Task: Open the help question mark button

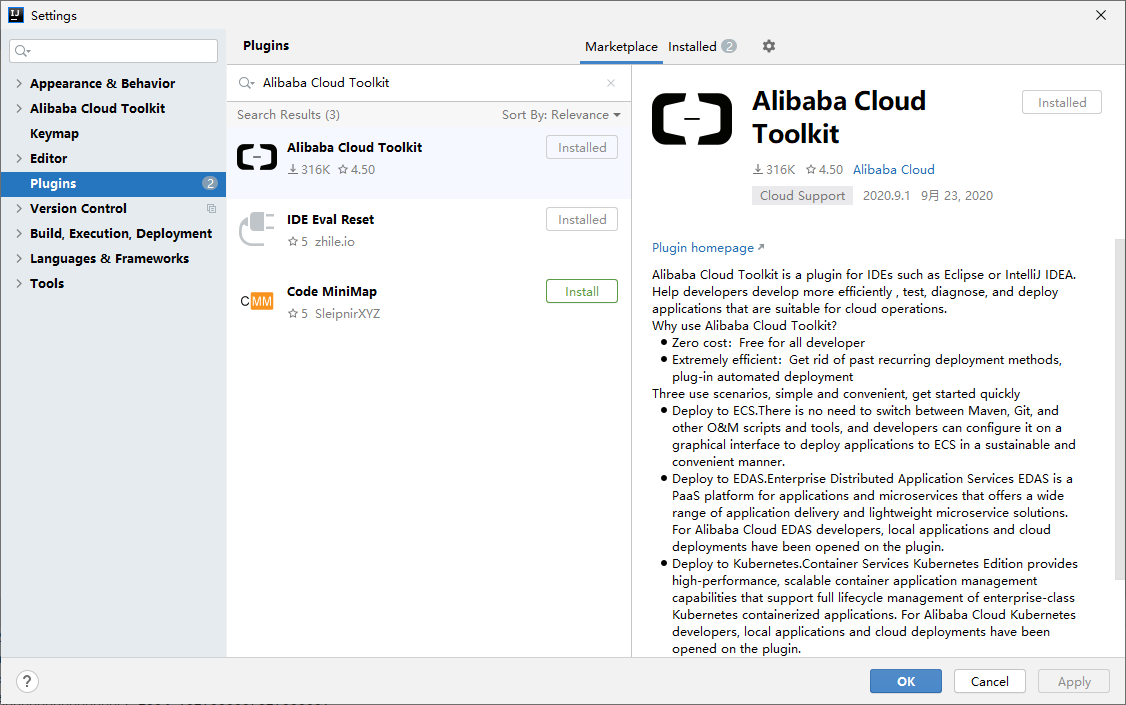Action: point(27,681)
